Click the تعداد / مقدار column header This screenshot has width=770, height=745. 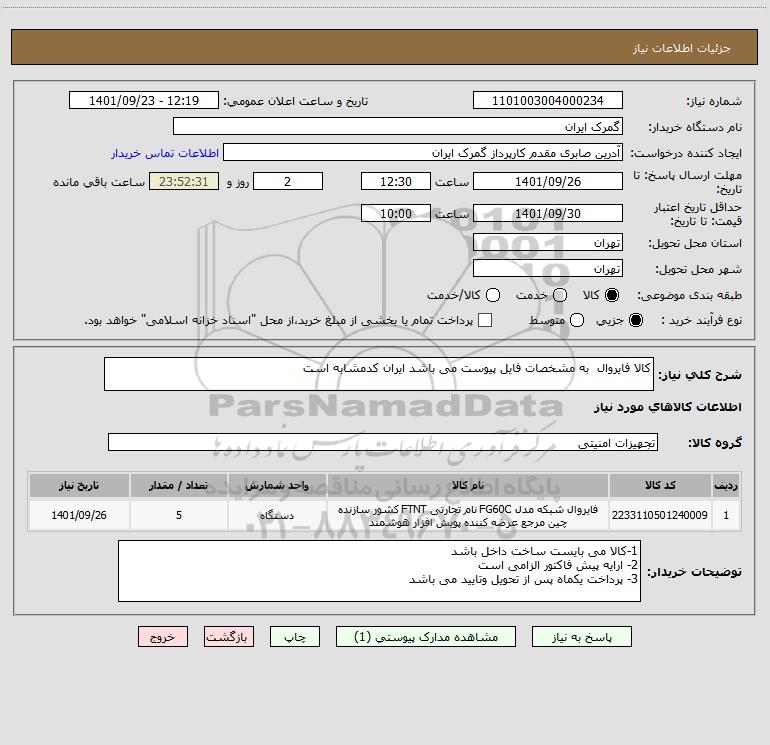click(x=179, y=485)
